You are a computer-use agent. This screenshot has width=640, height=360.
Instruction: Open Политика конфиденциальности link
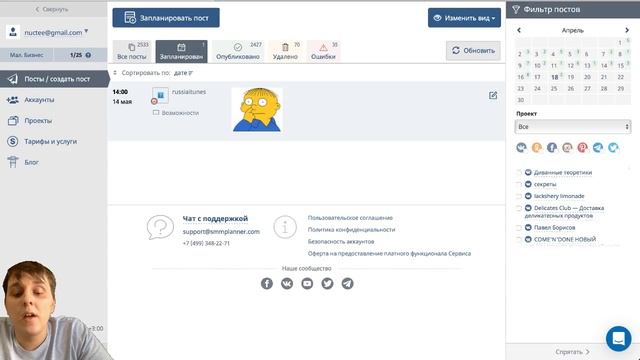coord(351,230)
